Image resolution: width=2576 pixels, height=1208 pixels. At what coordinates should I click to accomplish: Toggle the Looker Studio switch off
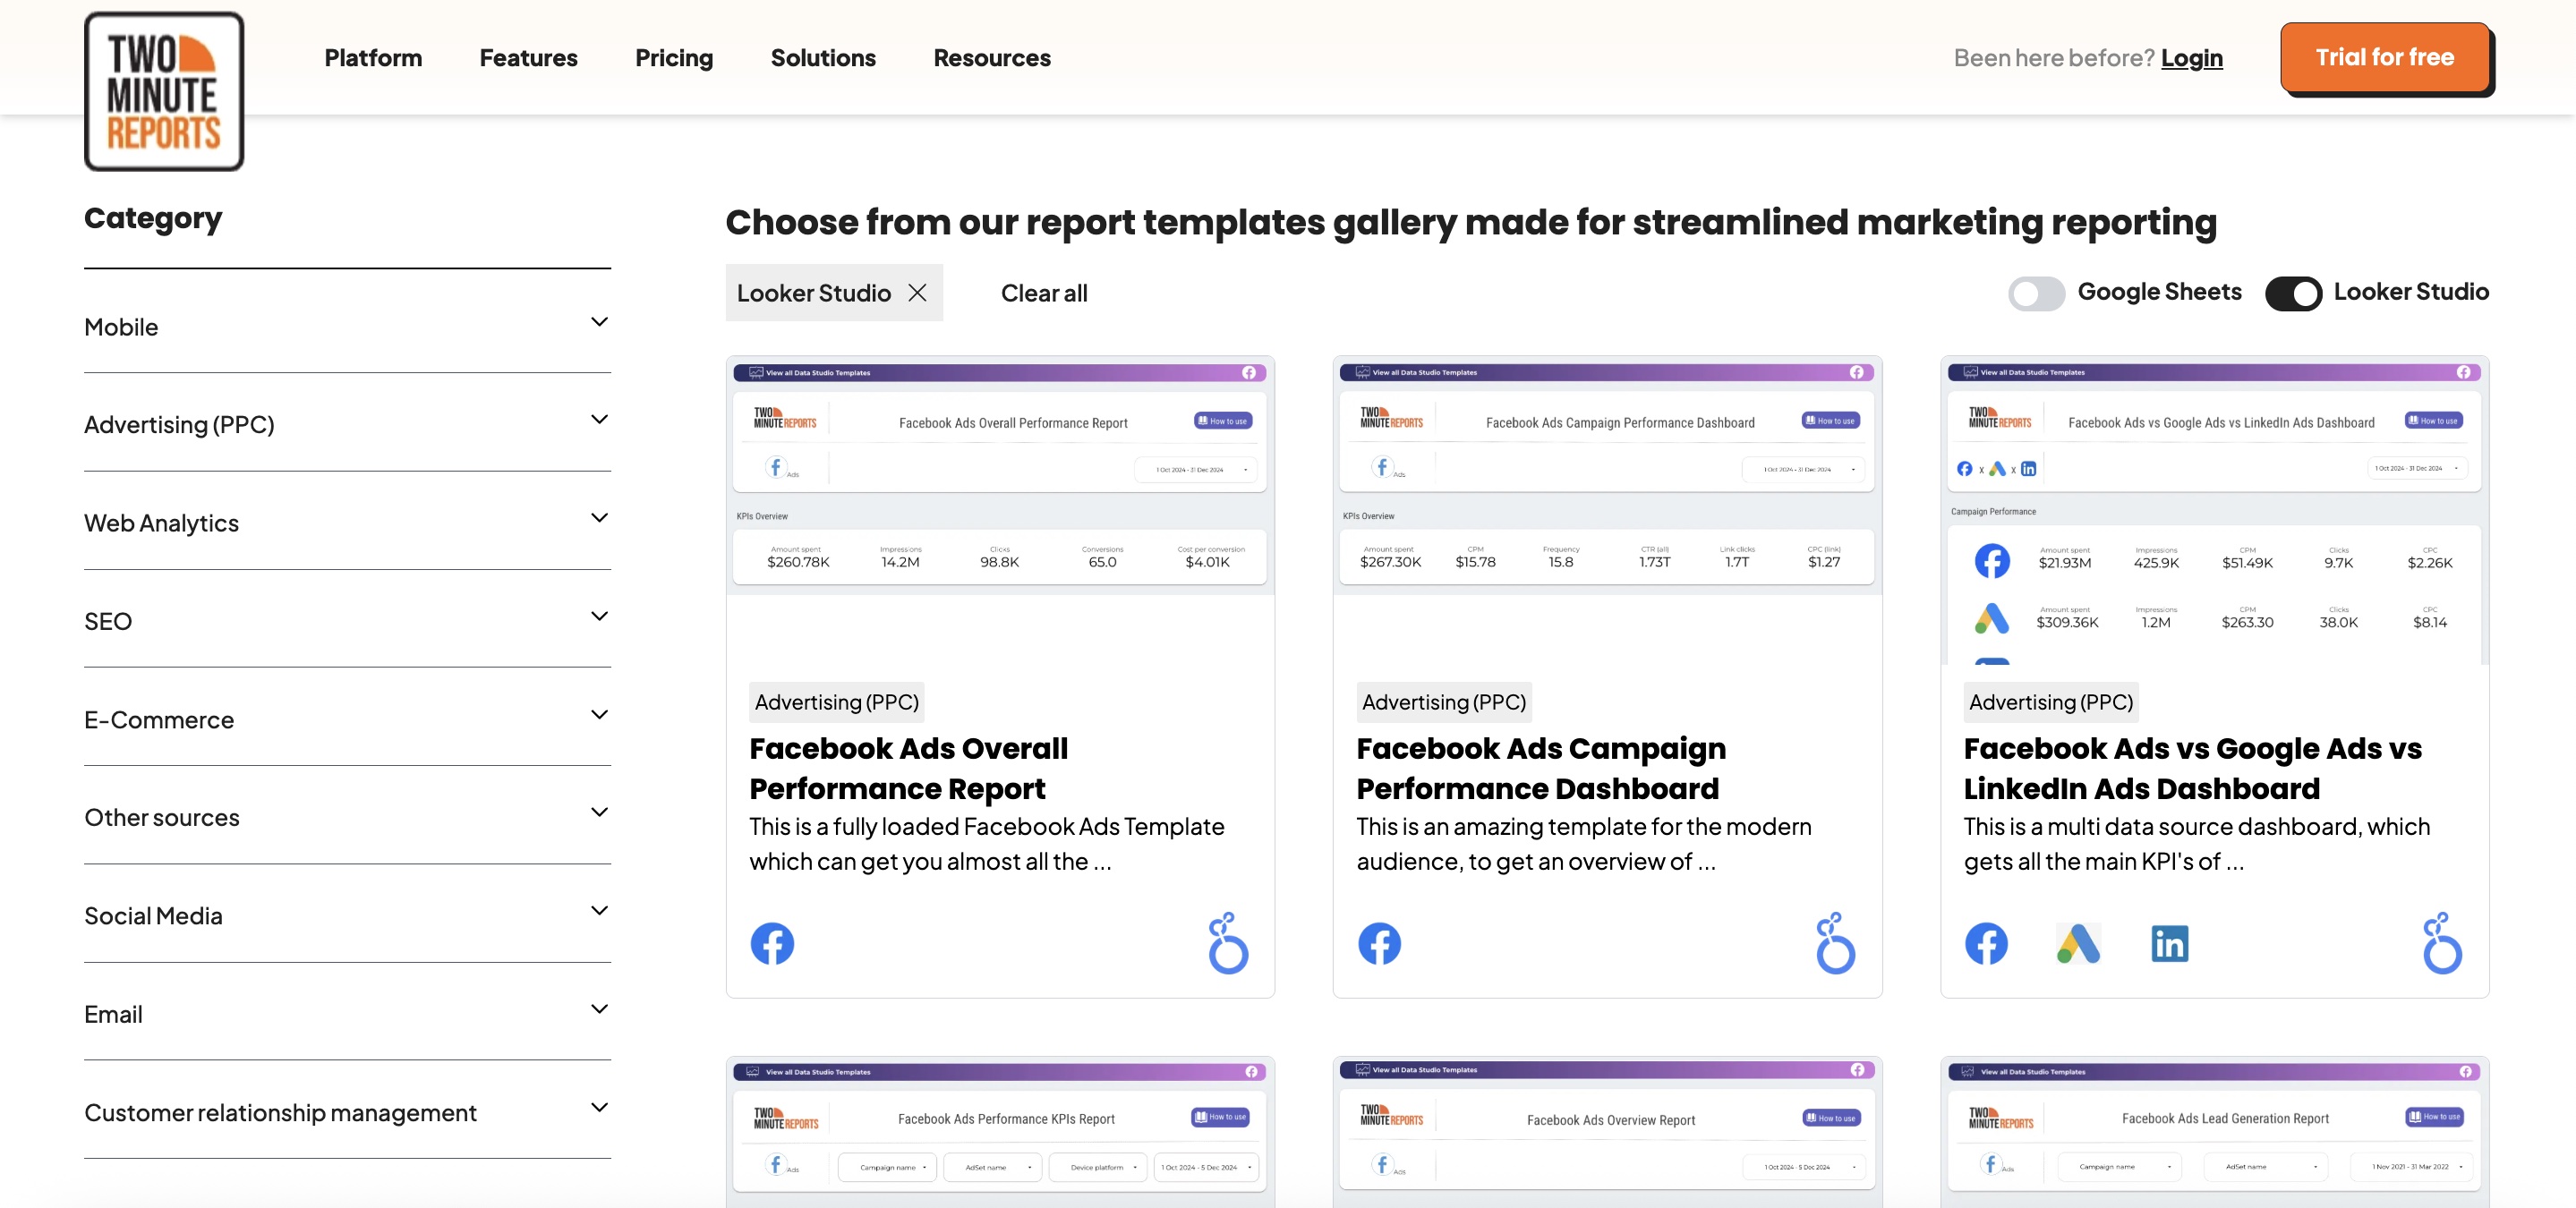click(x=2293, y=293)
